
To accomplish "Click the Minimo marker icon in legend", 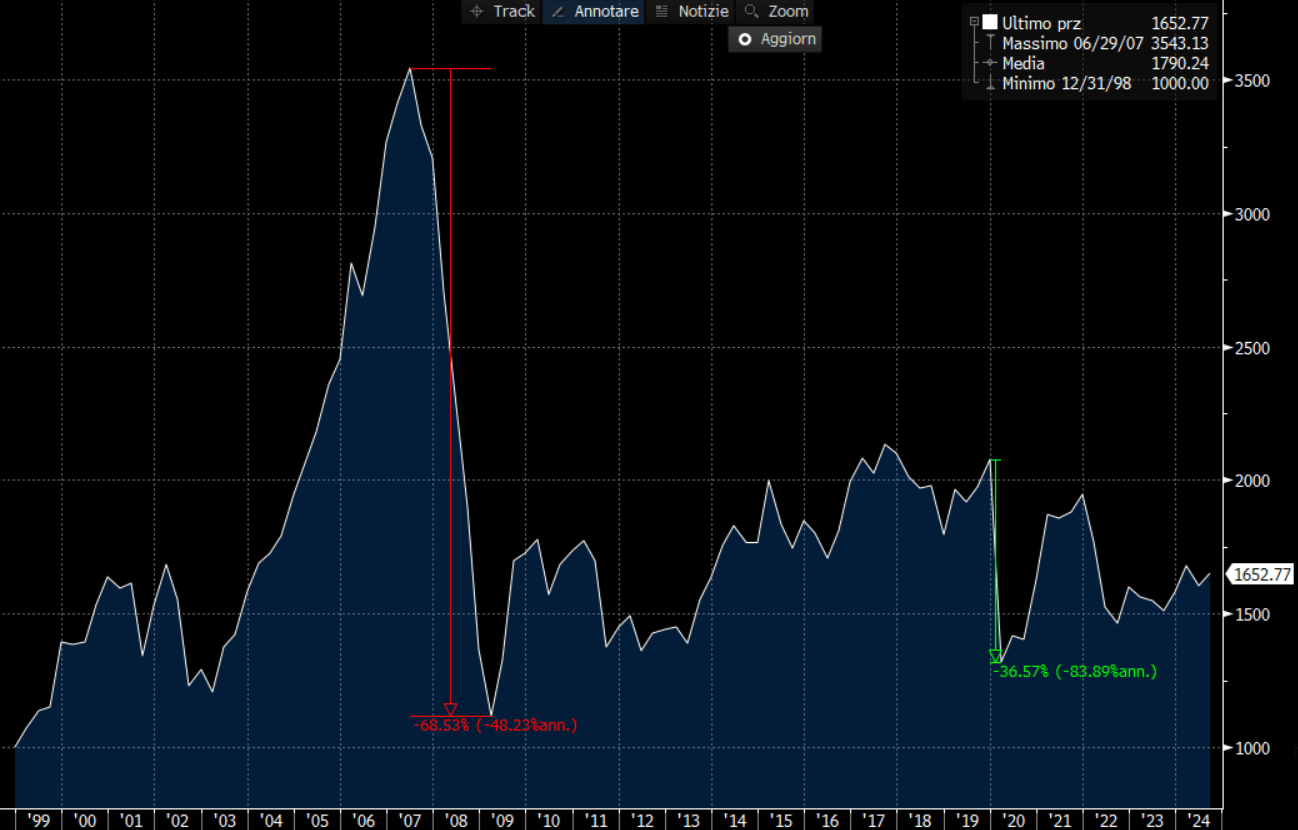I will point(990,83).
